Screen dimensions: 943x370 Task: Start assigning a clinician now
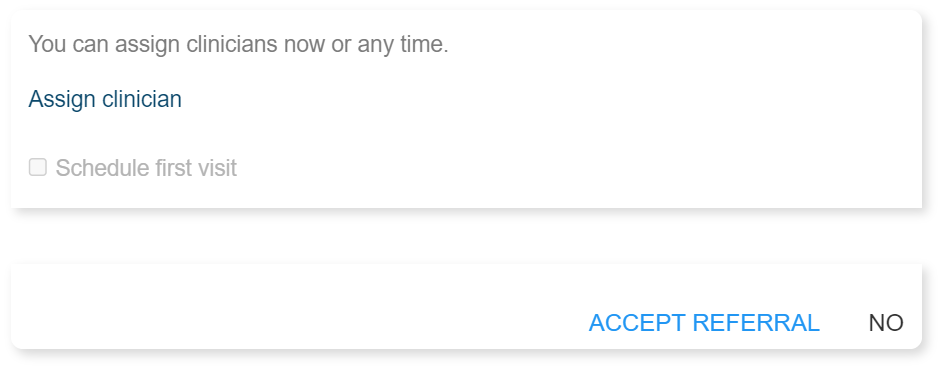[x=105, y=99]
